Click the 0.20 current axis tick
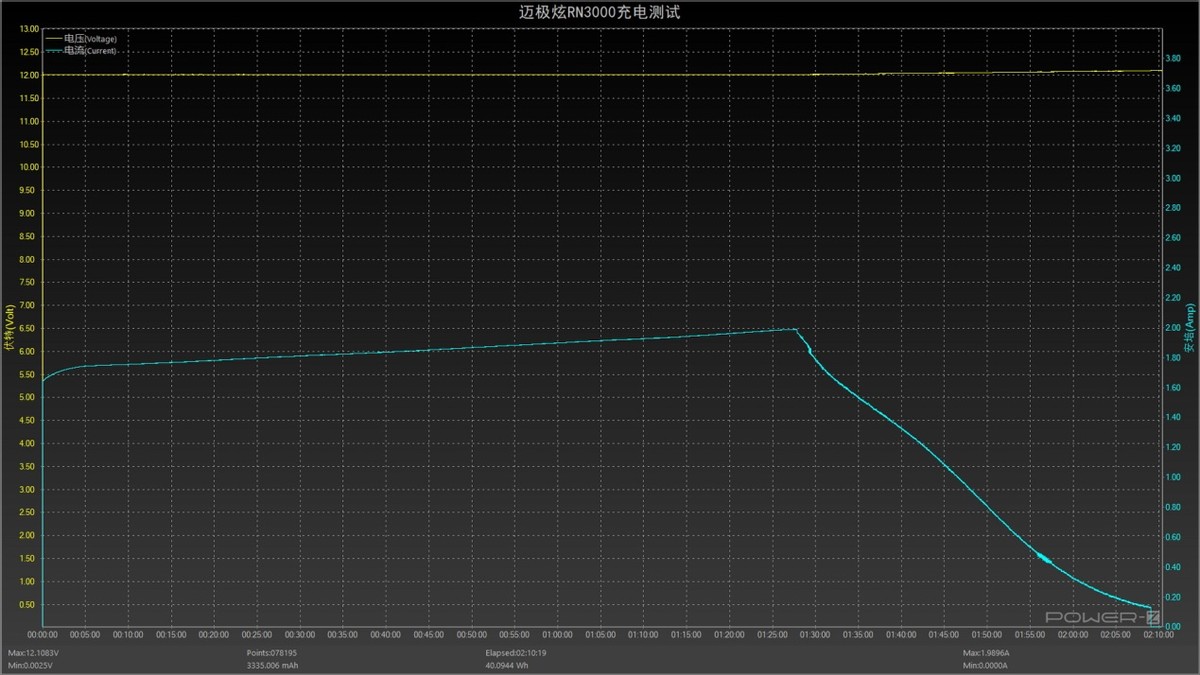This screenshot has width=1200, height=675. coord(1174,597)
